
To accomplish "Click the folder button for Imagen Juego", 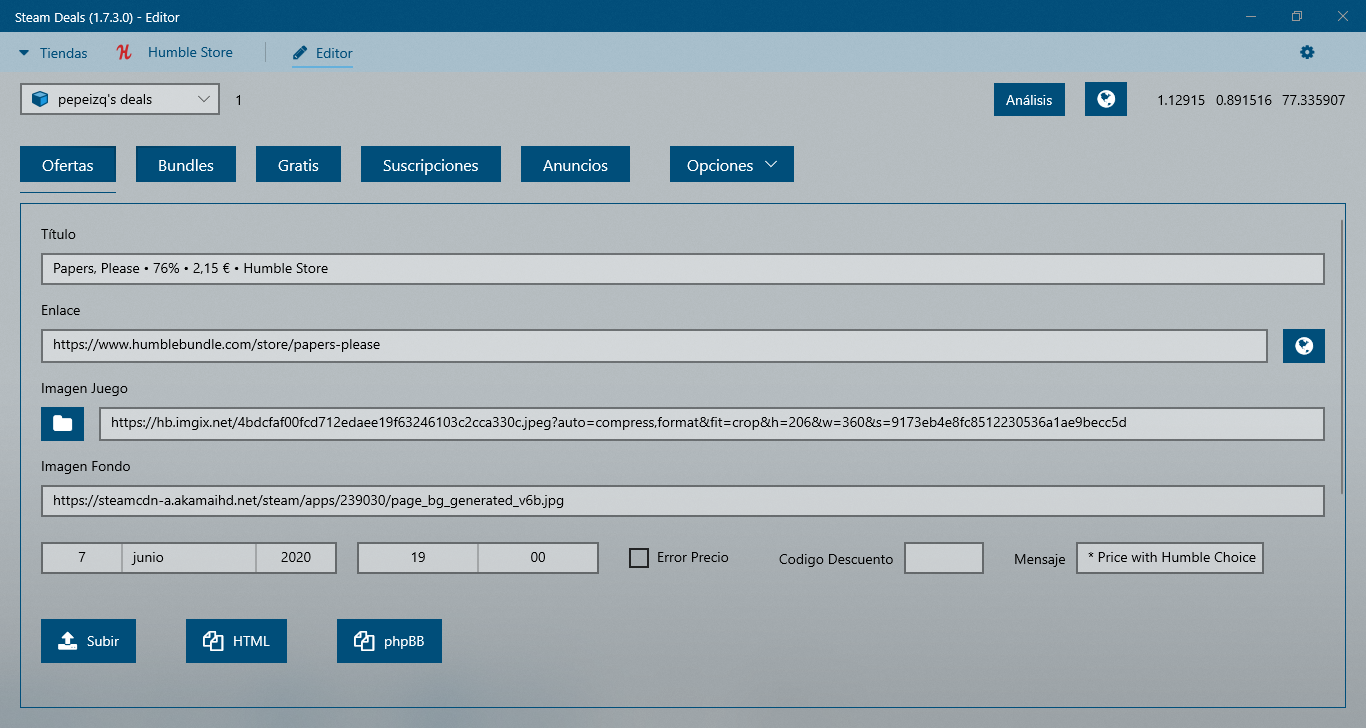I will (62, 423).
